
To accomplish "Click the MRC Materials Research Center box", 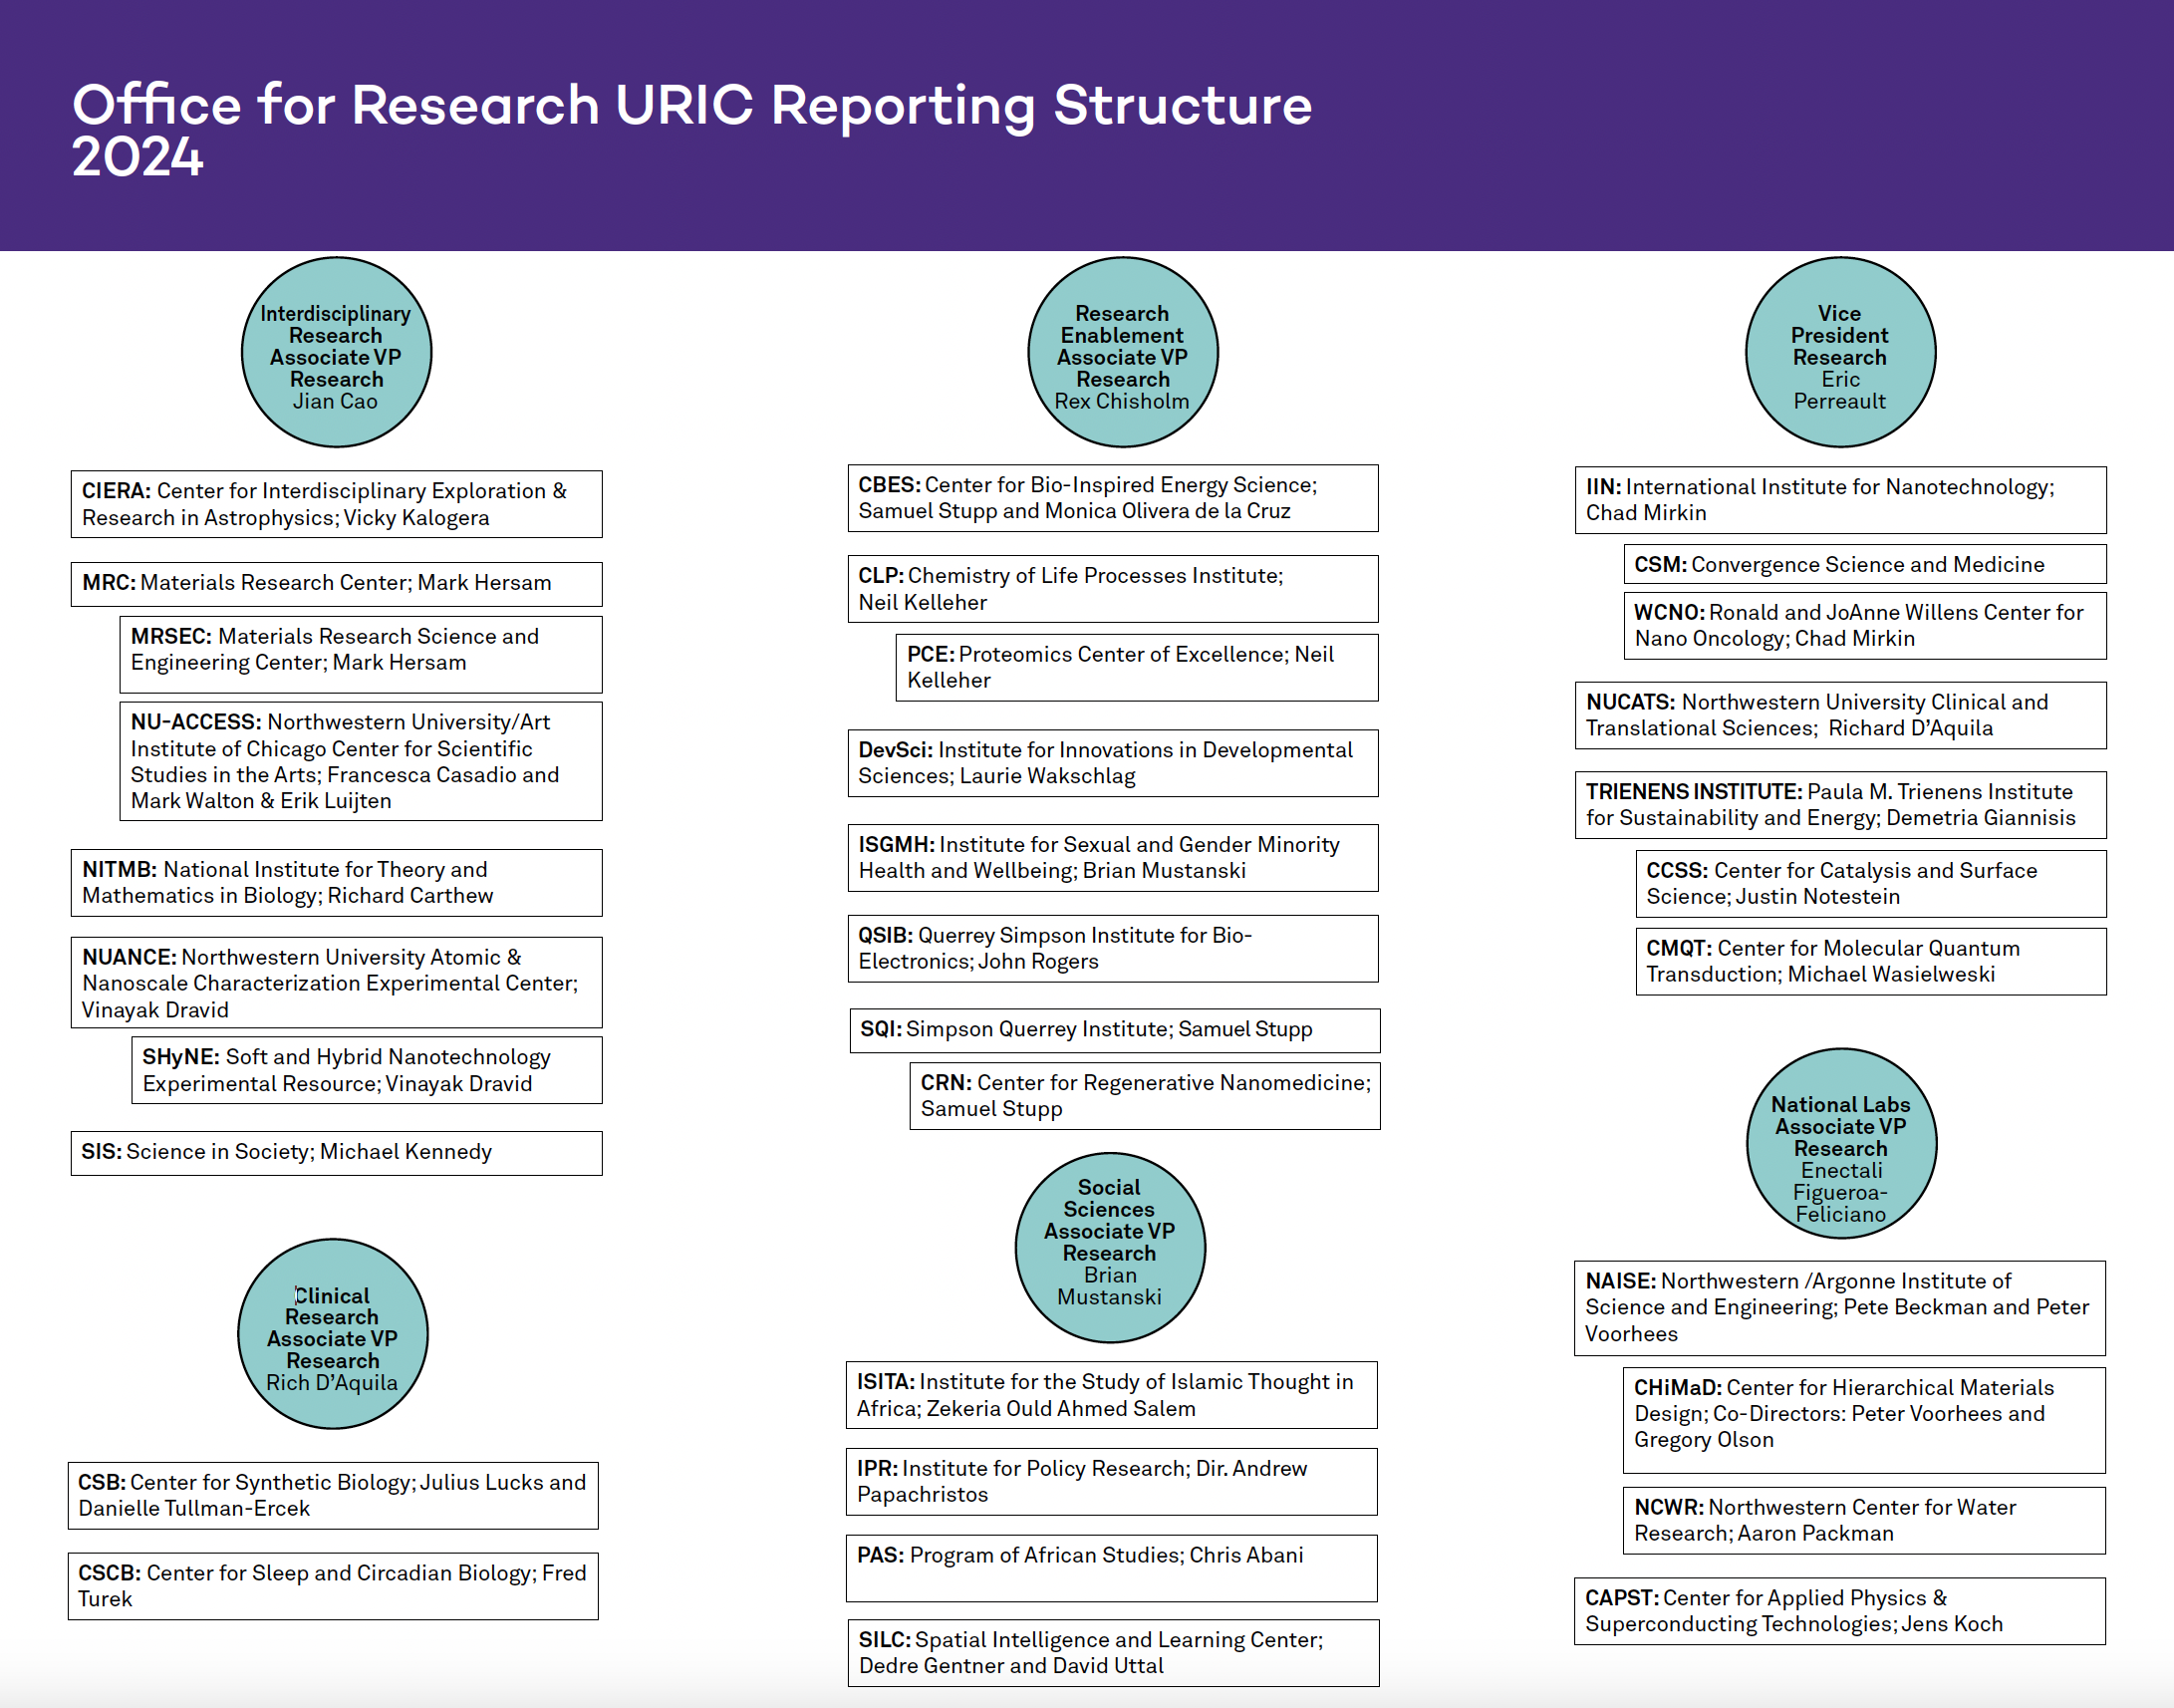I will pyautogui.click(x=336, y=584).
